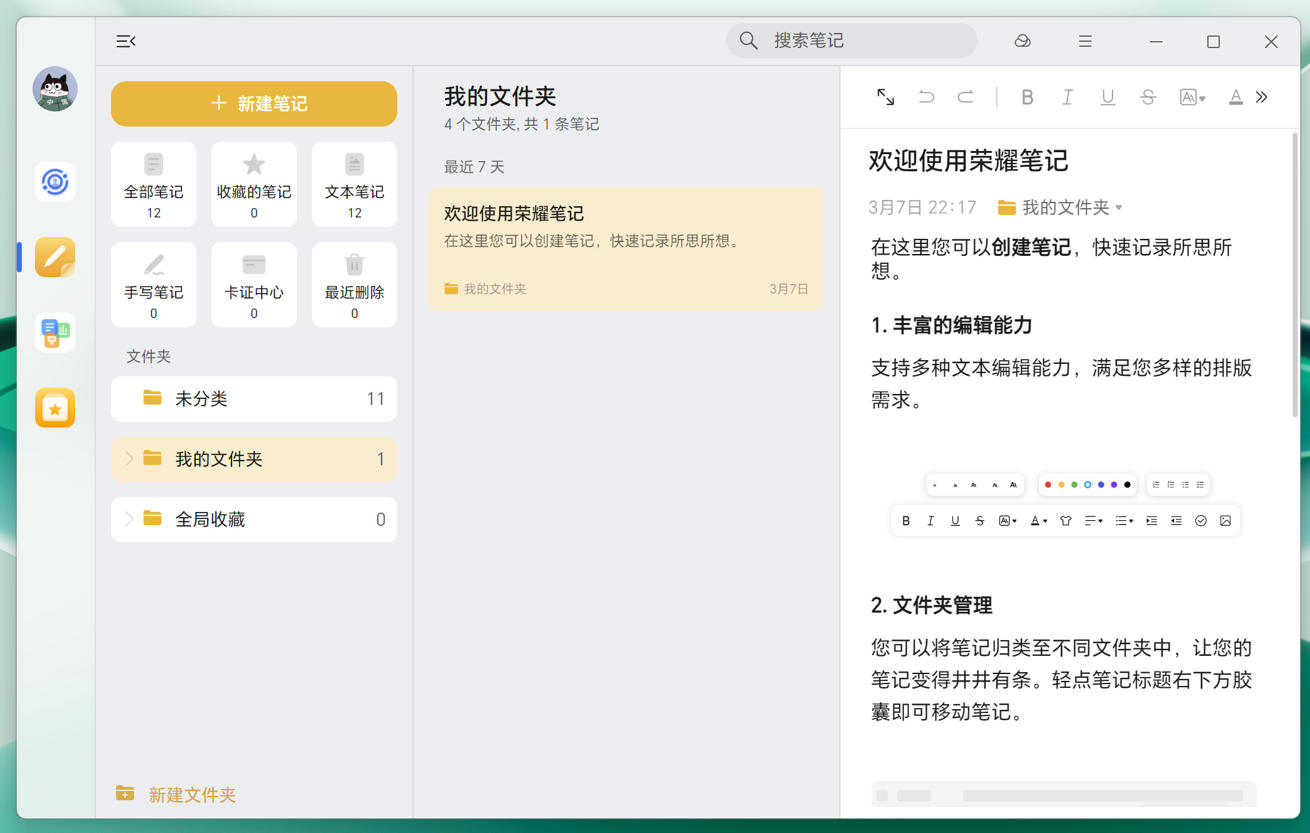Open the orange star favorites app icon

click(x=55, y=408)
